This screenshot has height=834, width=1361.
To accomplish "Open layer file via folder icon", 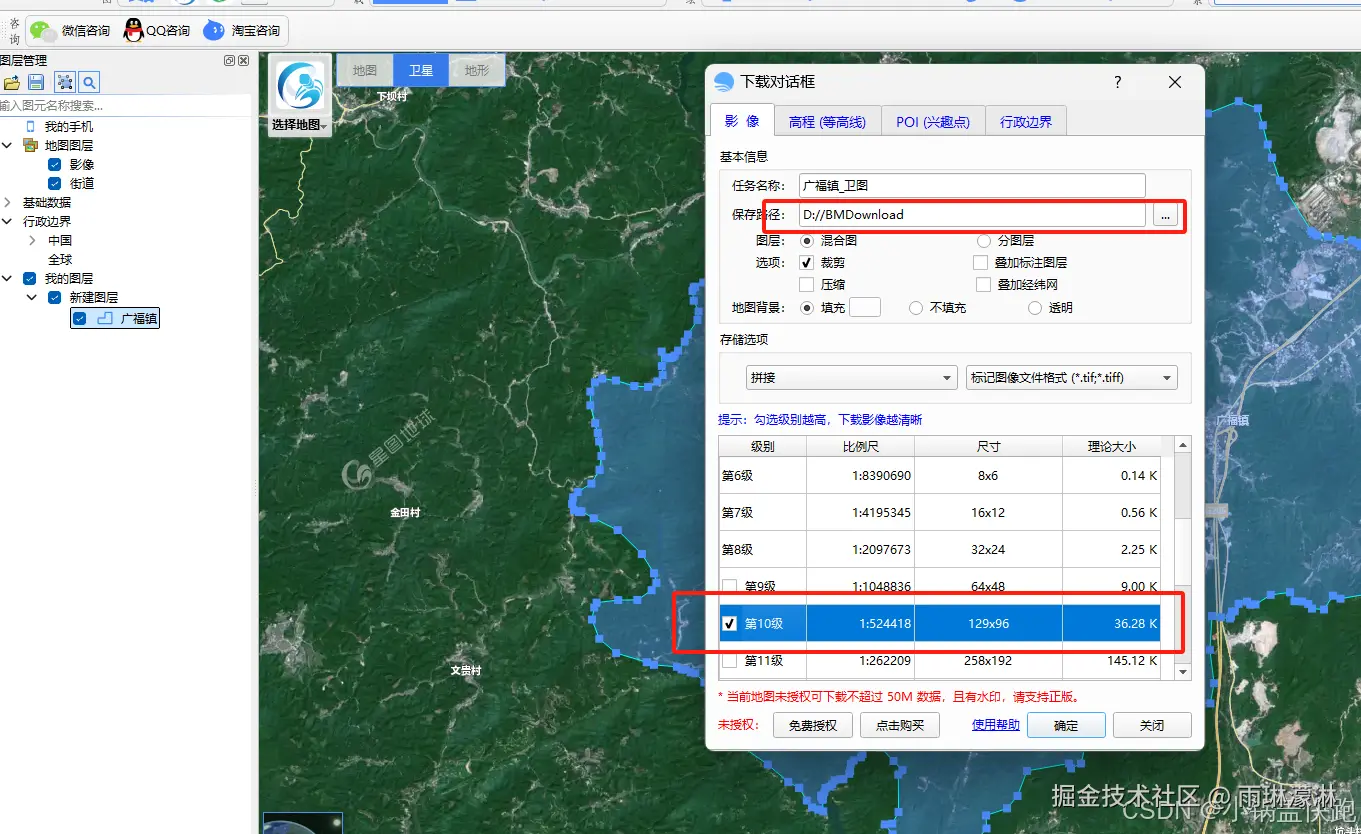I will pyautogui.click(x=12, y=82).
